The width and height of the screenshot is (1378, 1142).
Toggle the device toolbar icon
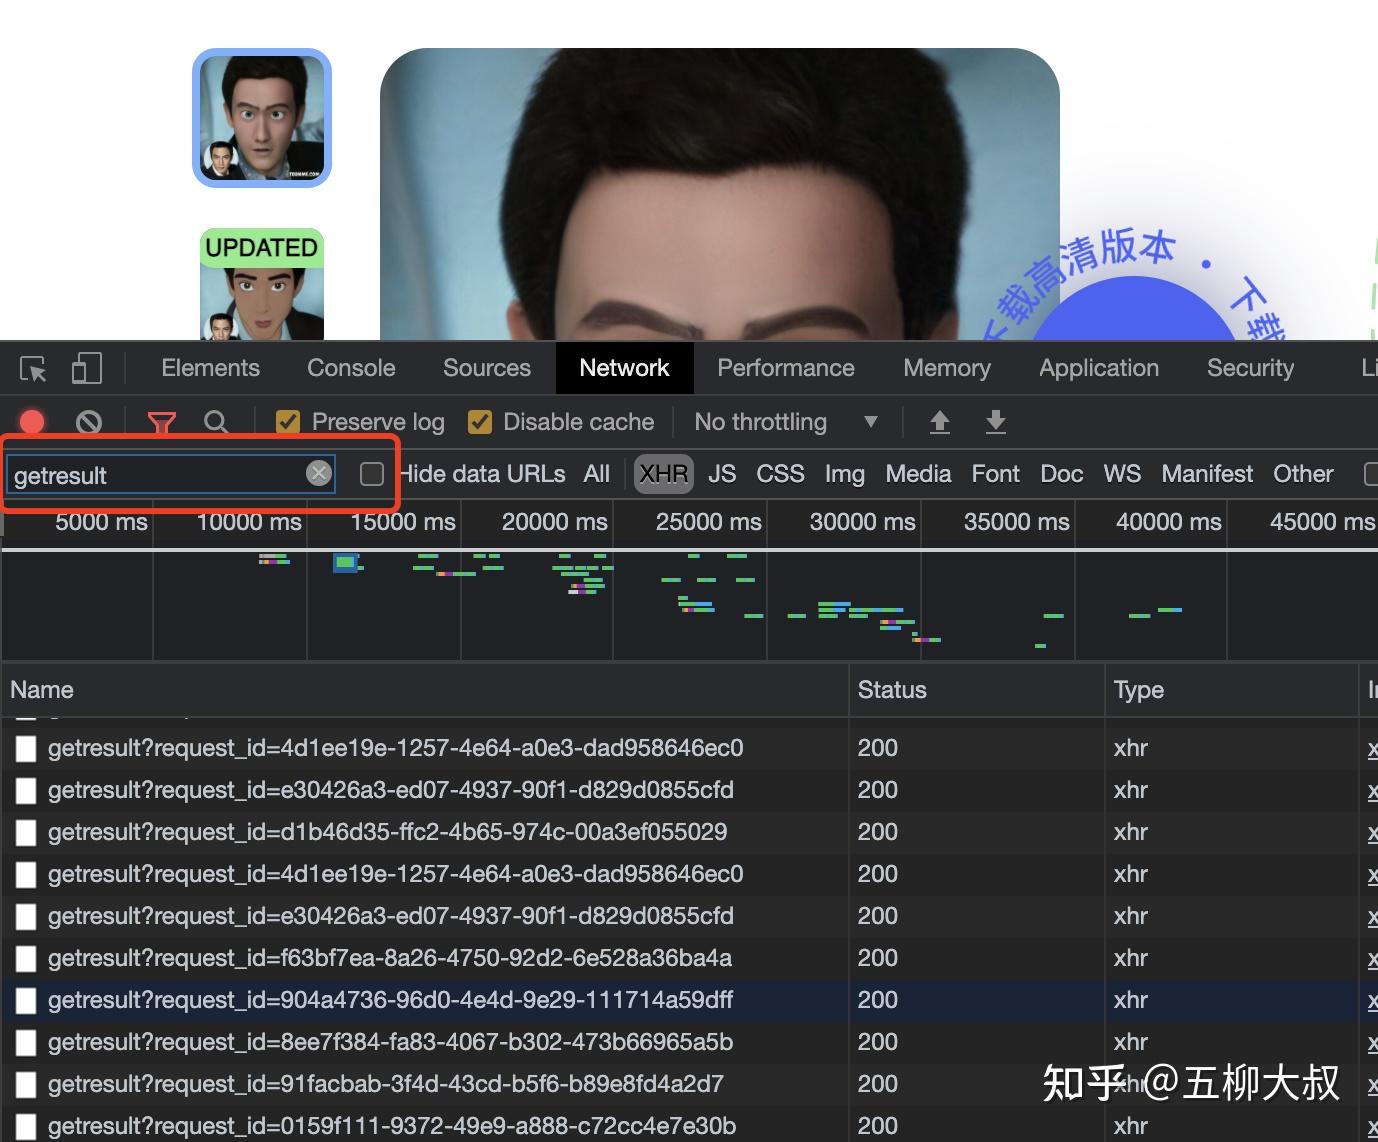[x=86, y=367]
